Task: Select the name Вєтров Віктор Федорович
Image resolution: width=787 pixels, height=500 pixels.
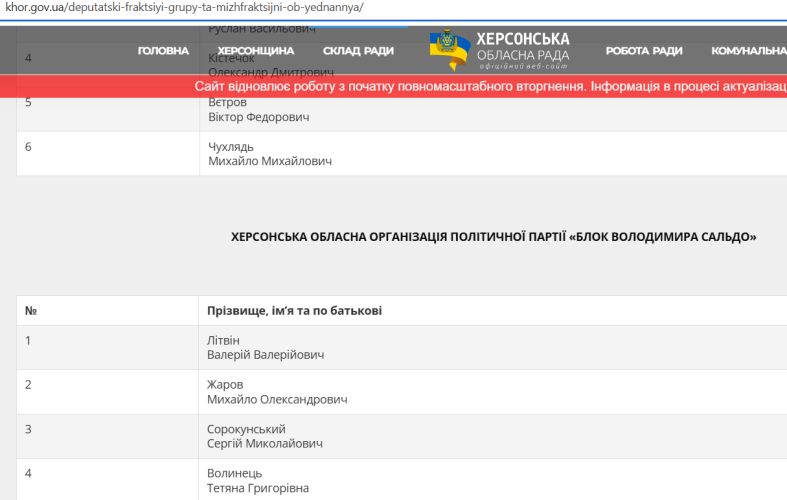Action: coord(258,109)
